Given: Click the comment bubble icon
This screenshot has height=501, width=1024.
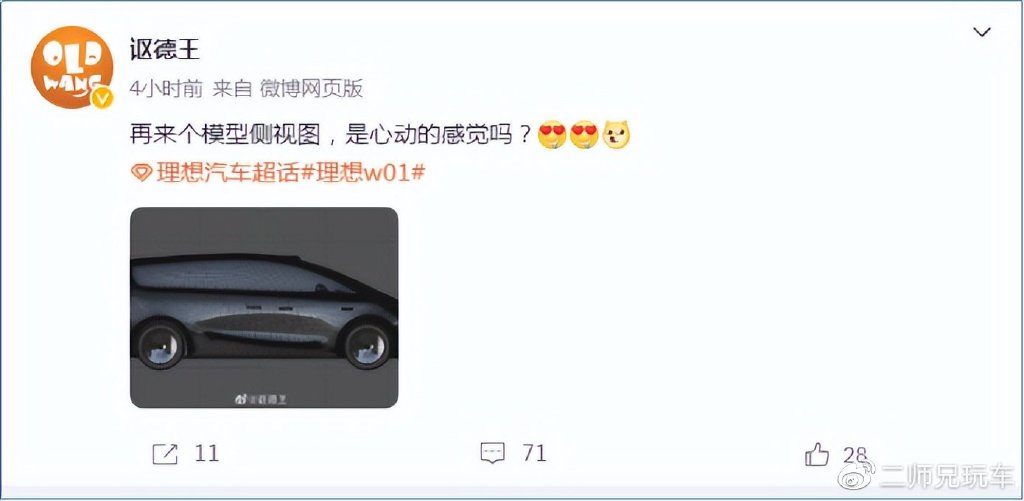Looking at the screenshot, I should click(x=492, y=453).
